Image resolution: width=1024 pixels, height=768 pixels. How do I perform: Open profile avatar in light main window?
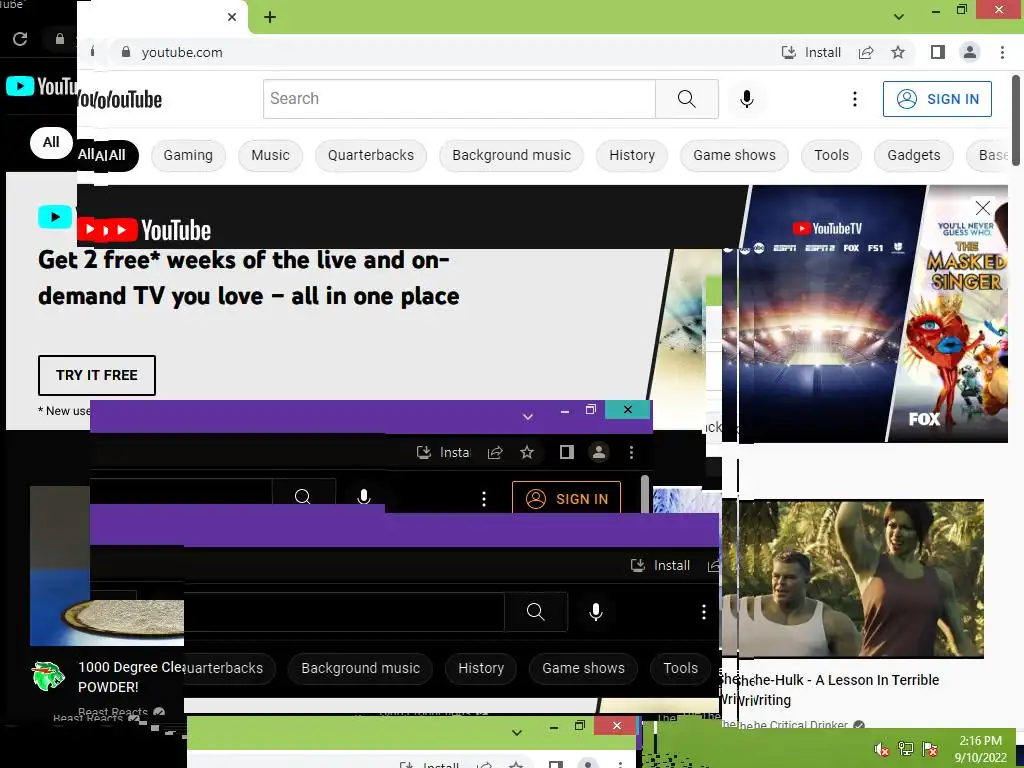pyautogui.click(x=970, y=52)
